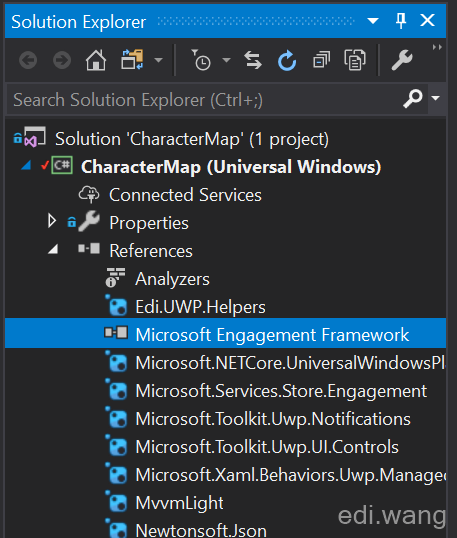457x538 pixels.
Task: Select Edi.UWP.Helpers reference
Action: click(200, 307)
